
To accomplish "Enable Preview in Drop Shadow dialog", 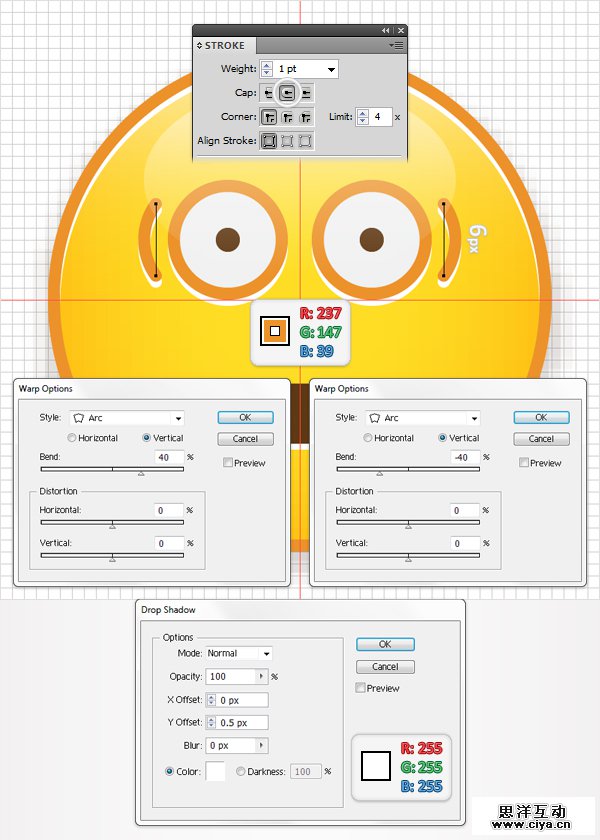I will click(361, 688).
